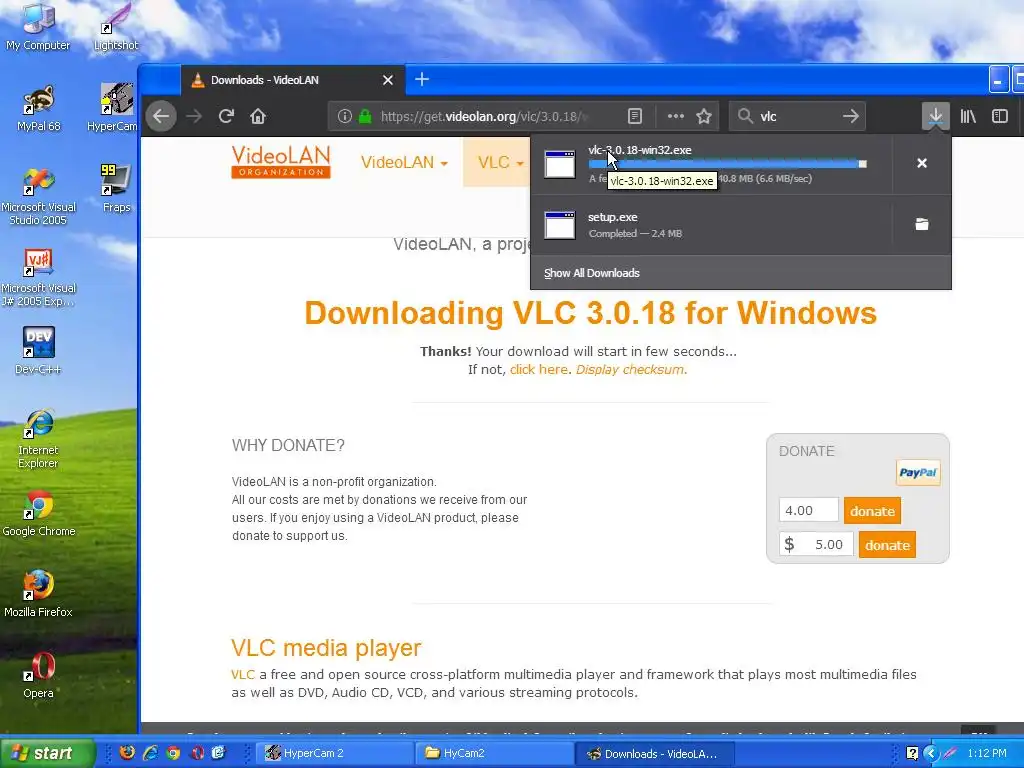Expand the VideoLAN navigation menu
This screenshot has width=1024, height=768.
tap(404, 162)
